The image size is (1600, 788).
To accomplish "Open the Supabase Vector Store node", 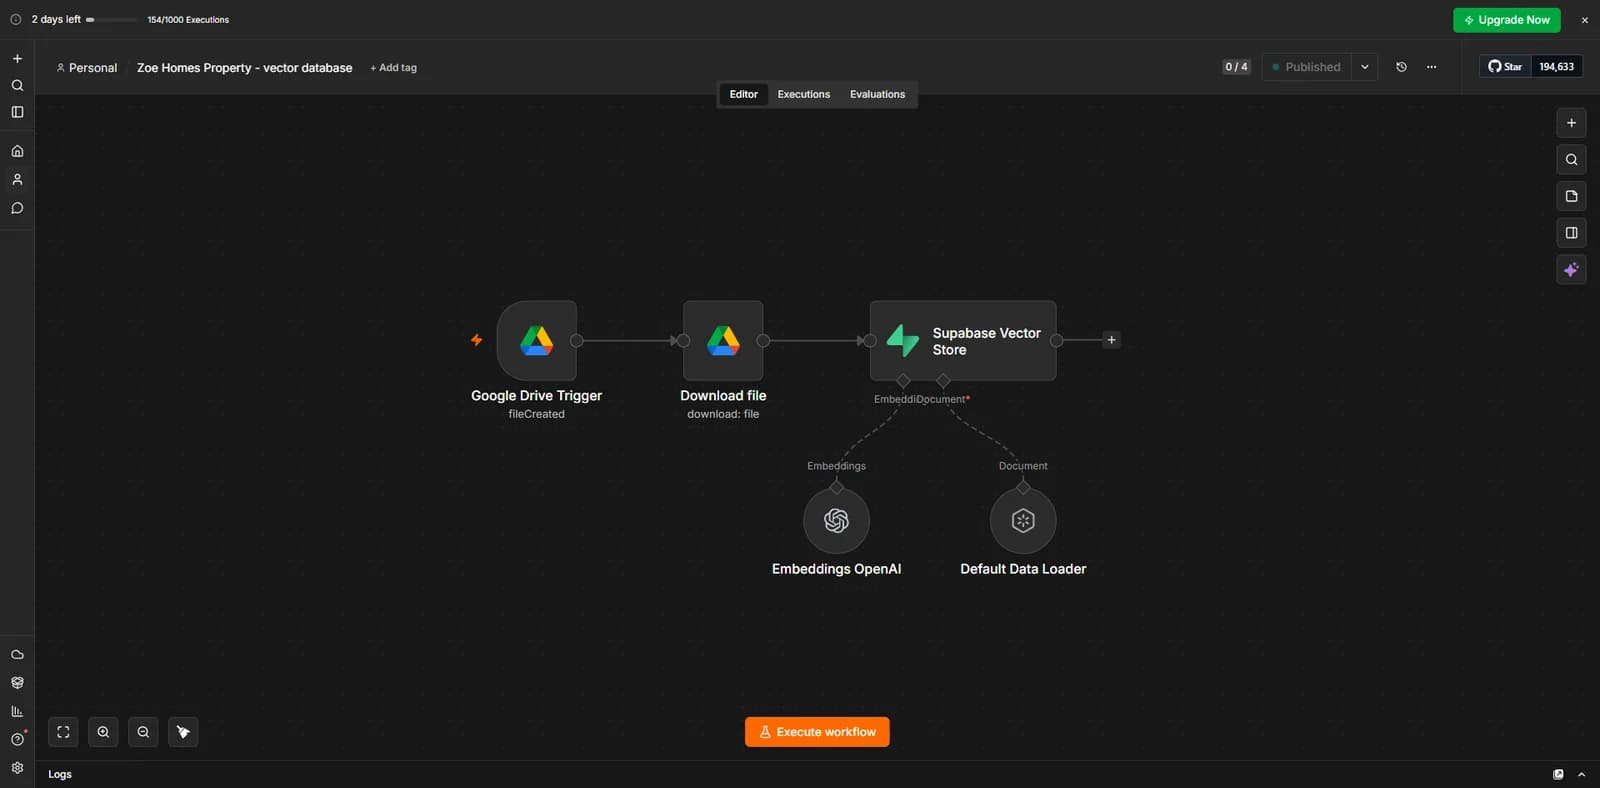I will click(963, 340).
